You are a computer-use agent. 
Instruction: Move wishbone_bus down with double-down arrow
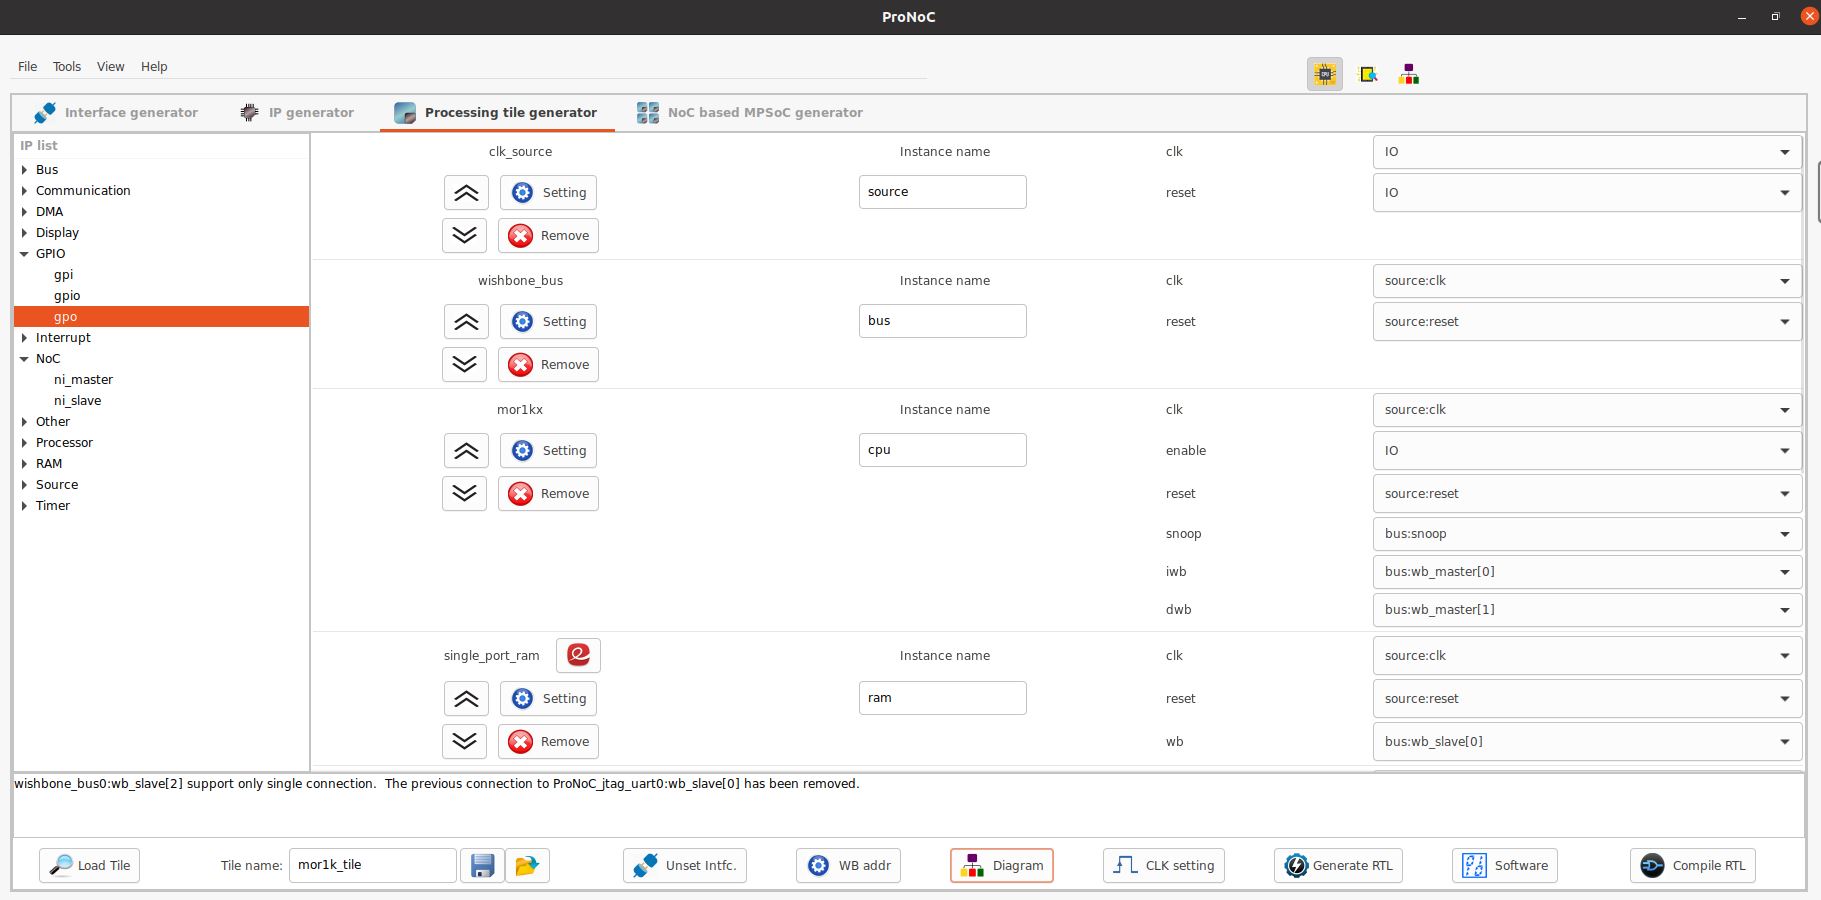(x=464, y=365)
